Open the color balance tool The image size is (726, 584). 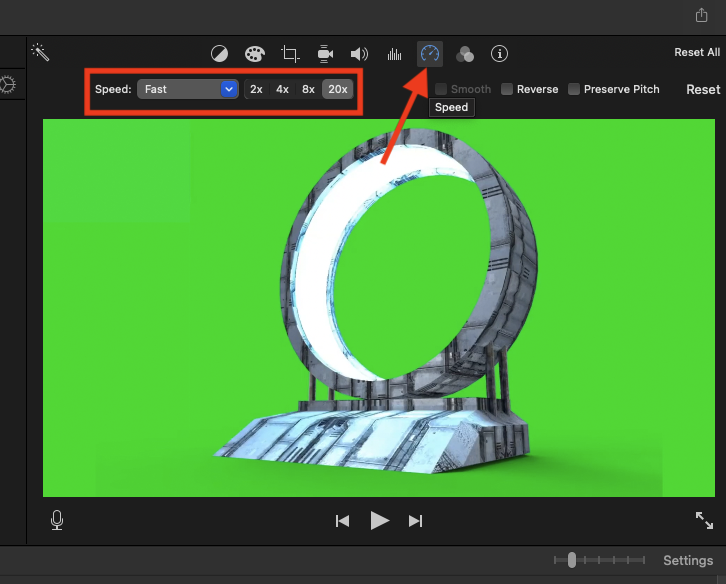[219, 54]
